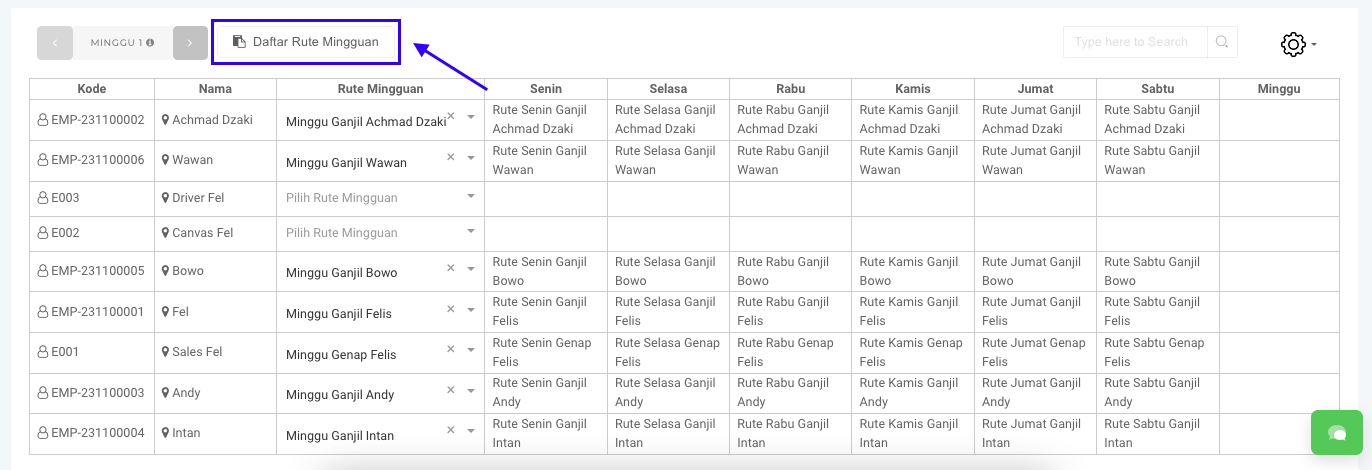Click the previous week arrow button
The width and height of the screenshot is (1372, 470).
tap(55, 43)
